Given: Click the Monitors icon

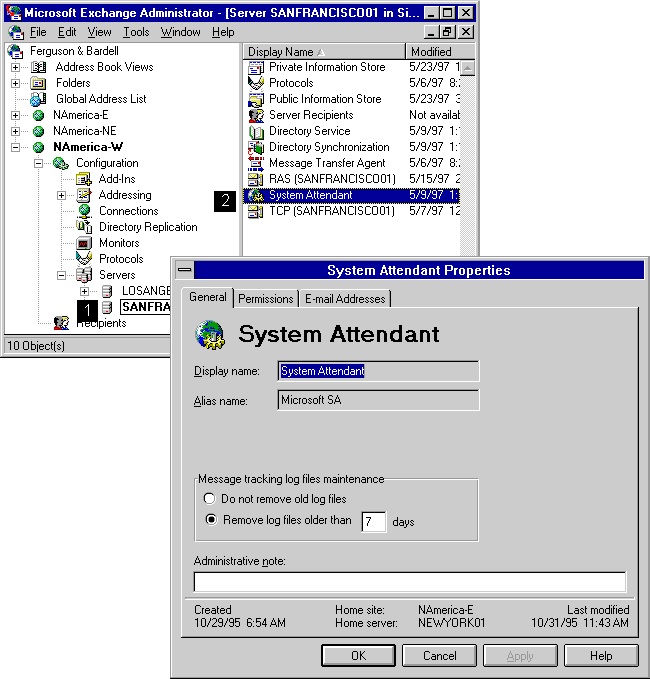Looking at the screenshot, I should (84, 243).
